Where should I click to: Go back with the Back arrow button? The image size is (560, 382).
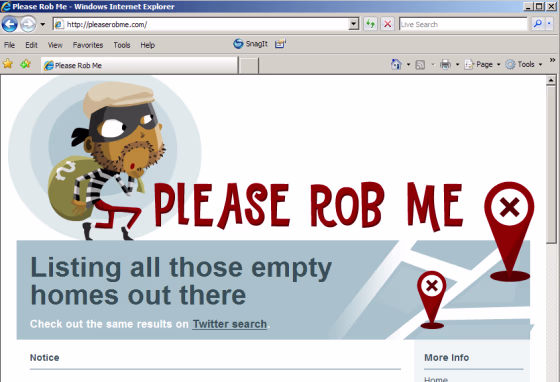click(9, 24)
